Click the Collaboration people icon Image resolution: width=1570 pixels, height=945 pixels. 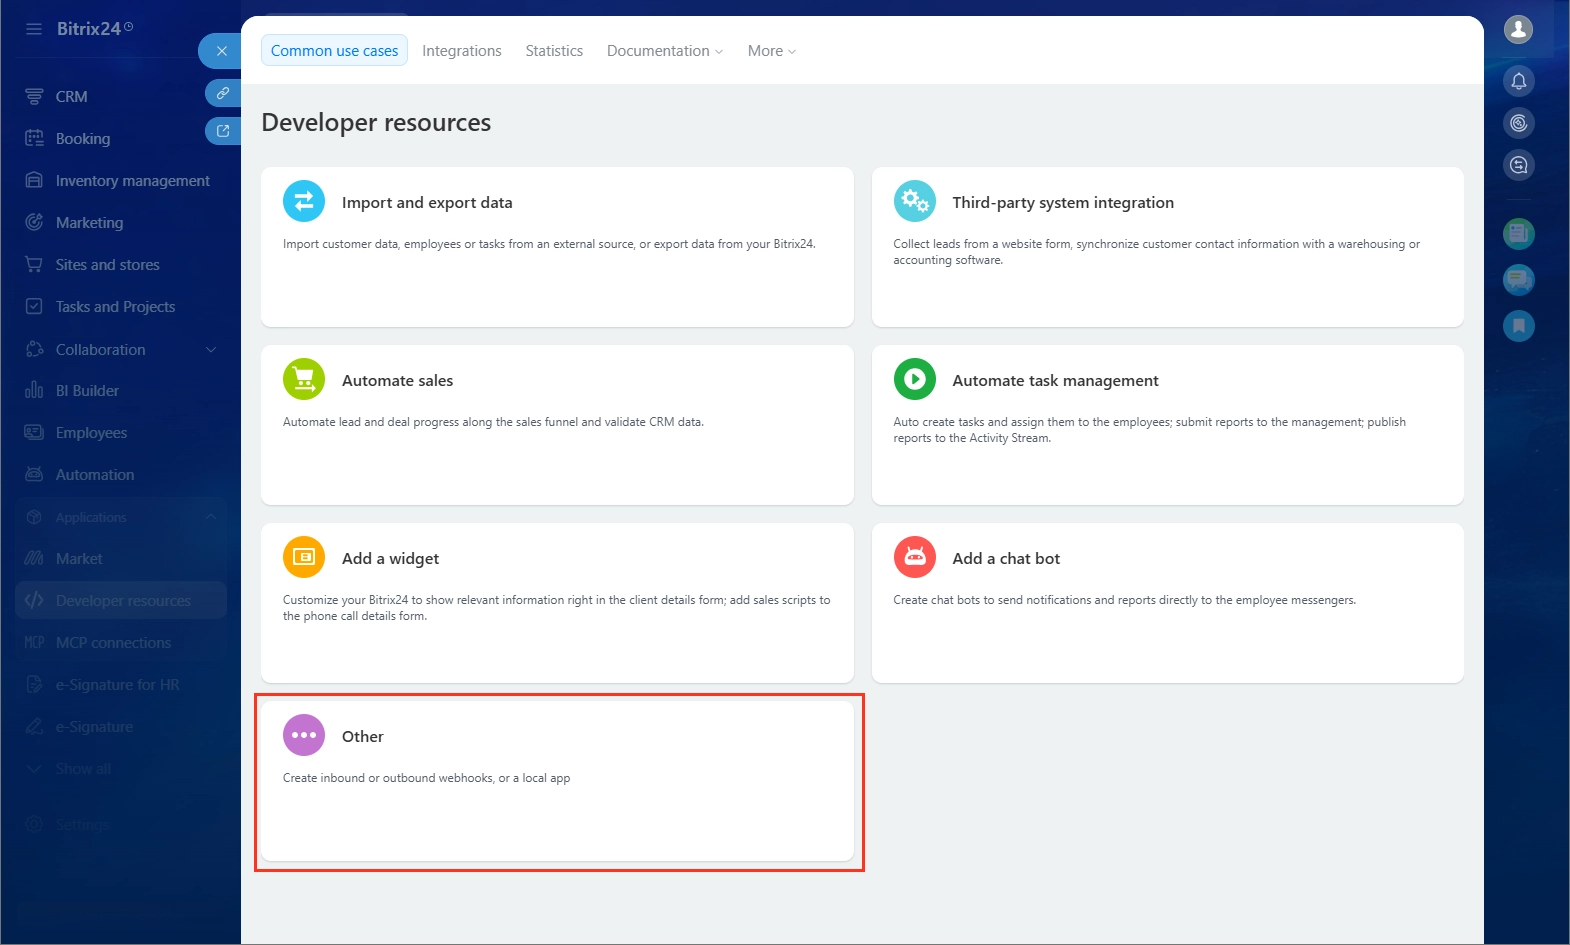(x=34, y=350)
